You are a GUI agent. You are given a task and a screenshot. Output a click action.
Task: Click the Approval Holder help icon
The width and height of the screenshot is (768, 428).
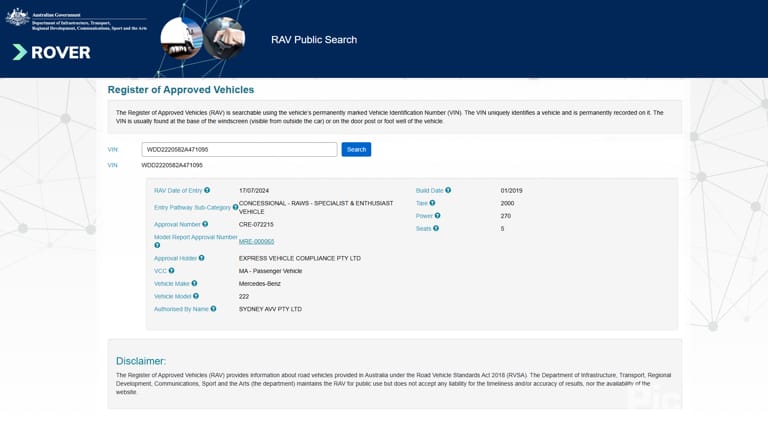tap(201, 258)
